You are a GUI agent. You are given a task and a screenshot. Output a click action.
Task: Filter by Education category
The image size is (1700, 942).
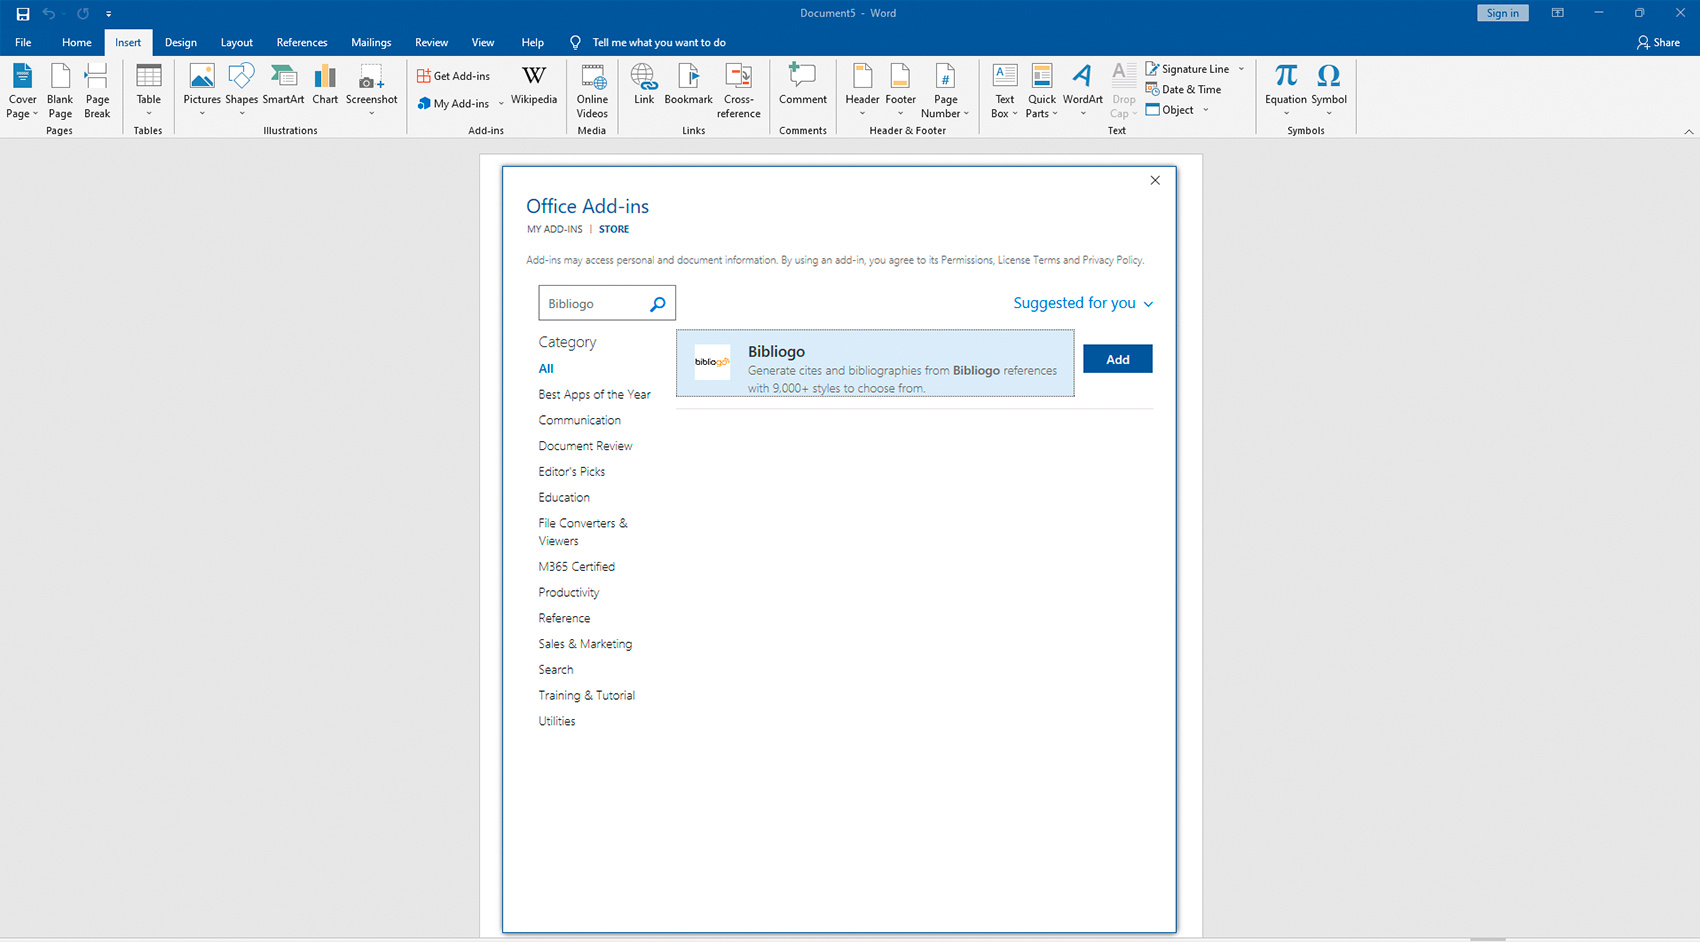pos(564,498)
